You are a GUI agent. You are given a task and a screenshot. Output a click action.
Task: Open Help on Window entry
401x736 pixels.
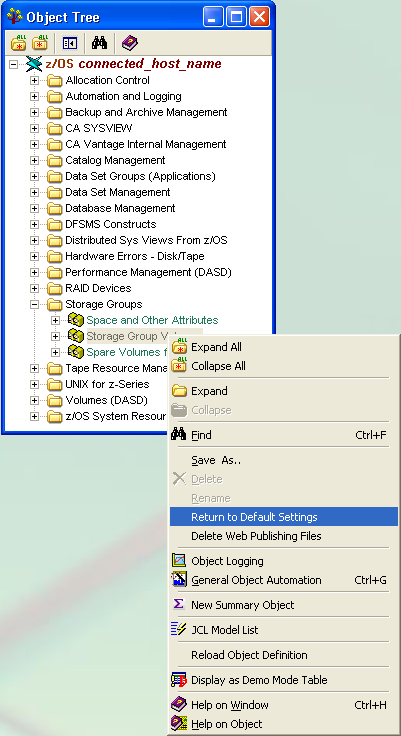click(284, 705)
